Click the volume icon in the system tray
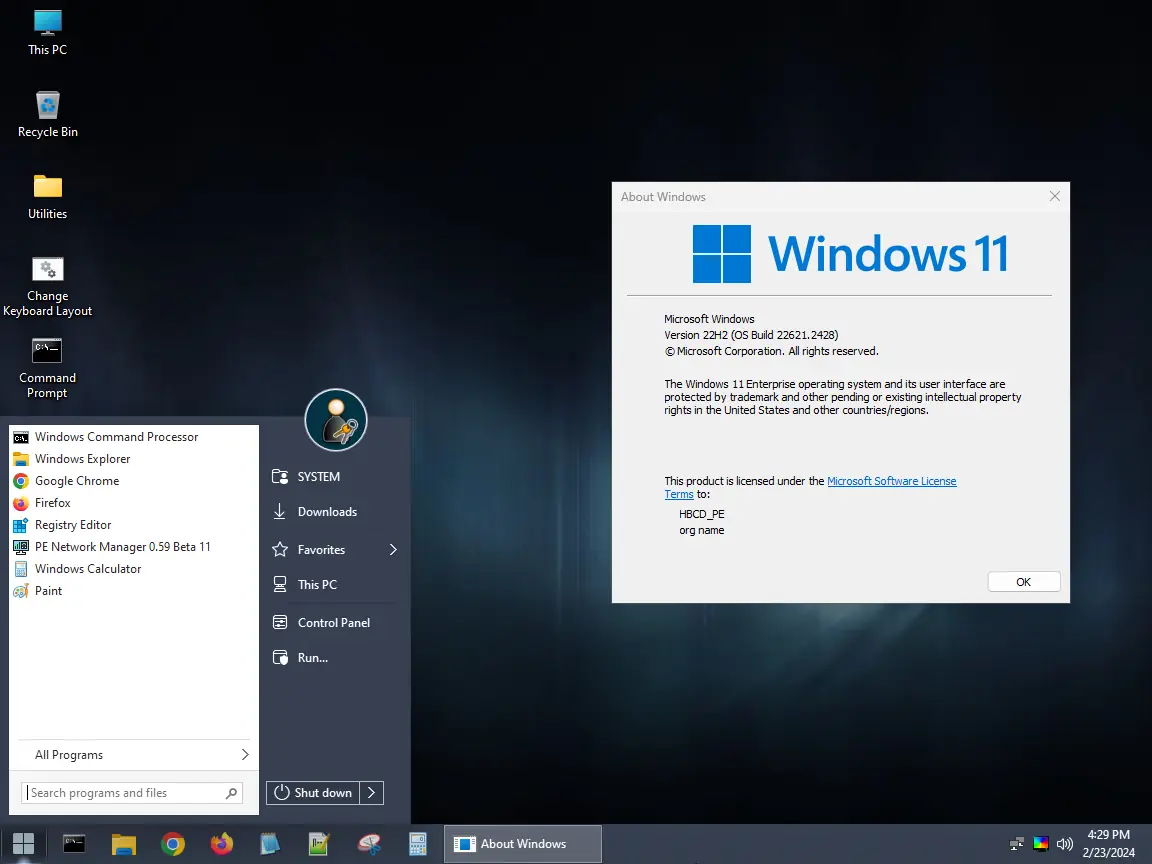This screenshot has height=864, width=1152. point(1064,843)
